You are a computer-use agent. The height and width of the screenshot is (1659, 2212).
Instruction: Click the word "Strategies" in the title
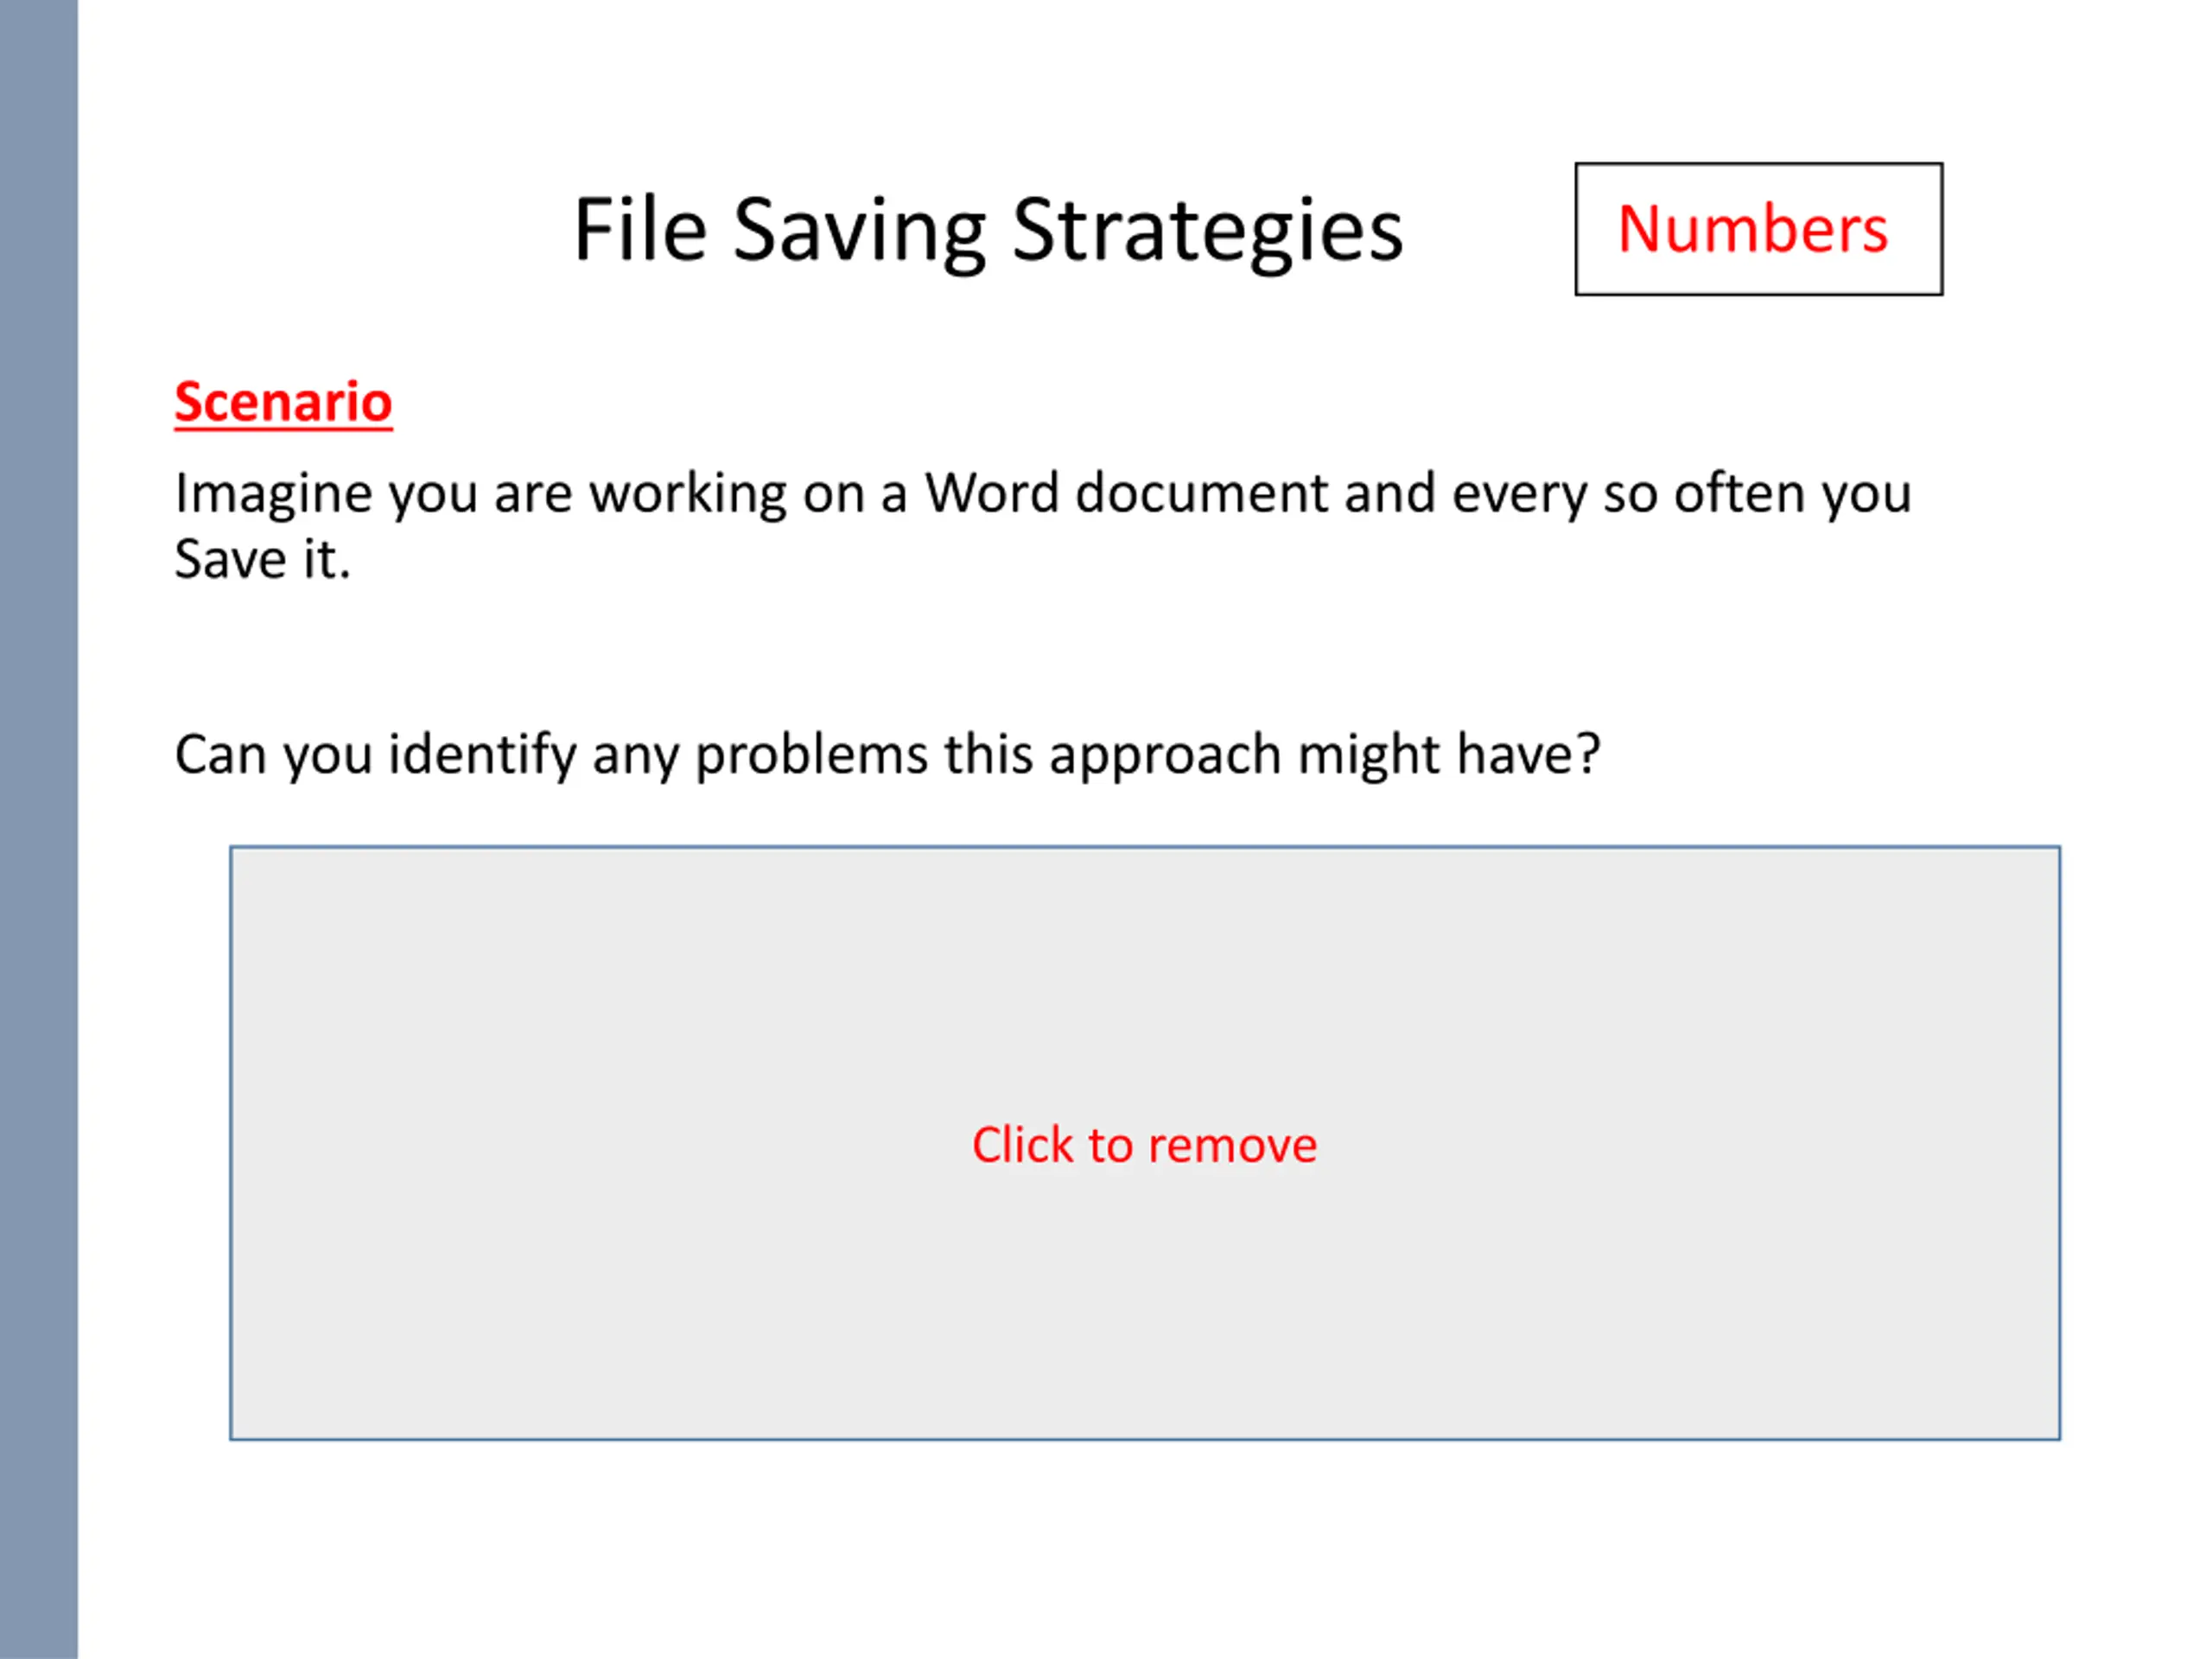(1207, 231)
